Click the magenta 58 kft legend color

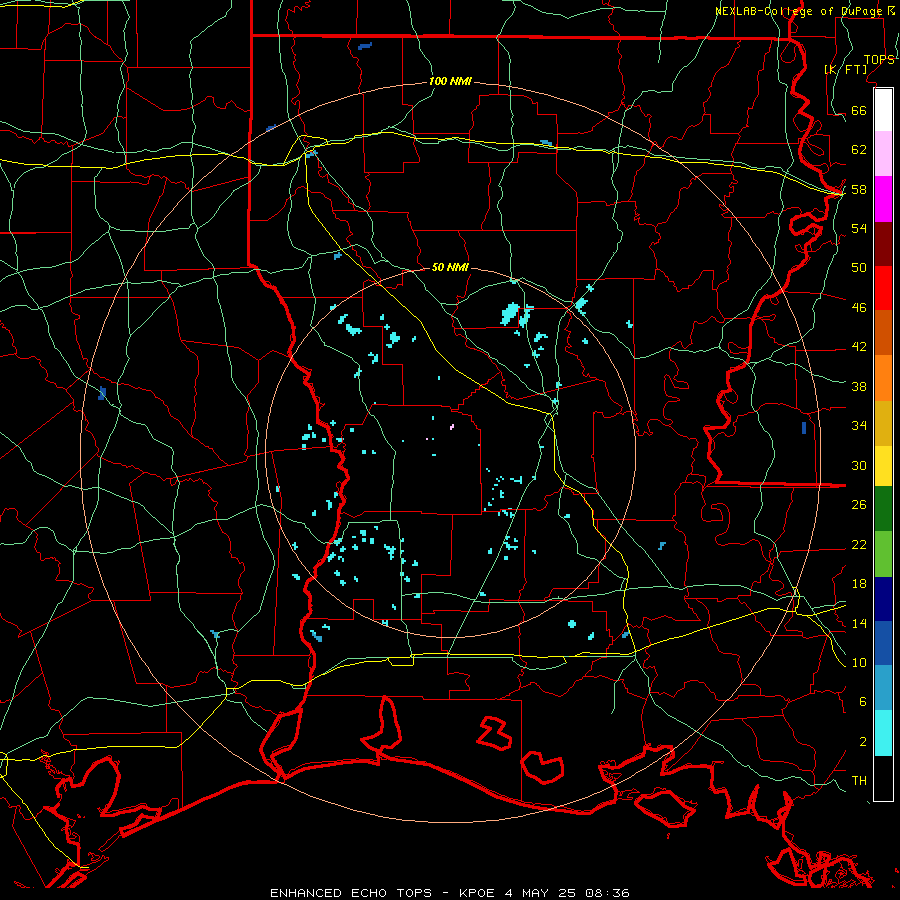point(883,199)
